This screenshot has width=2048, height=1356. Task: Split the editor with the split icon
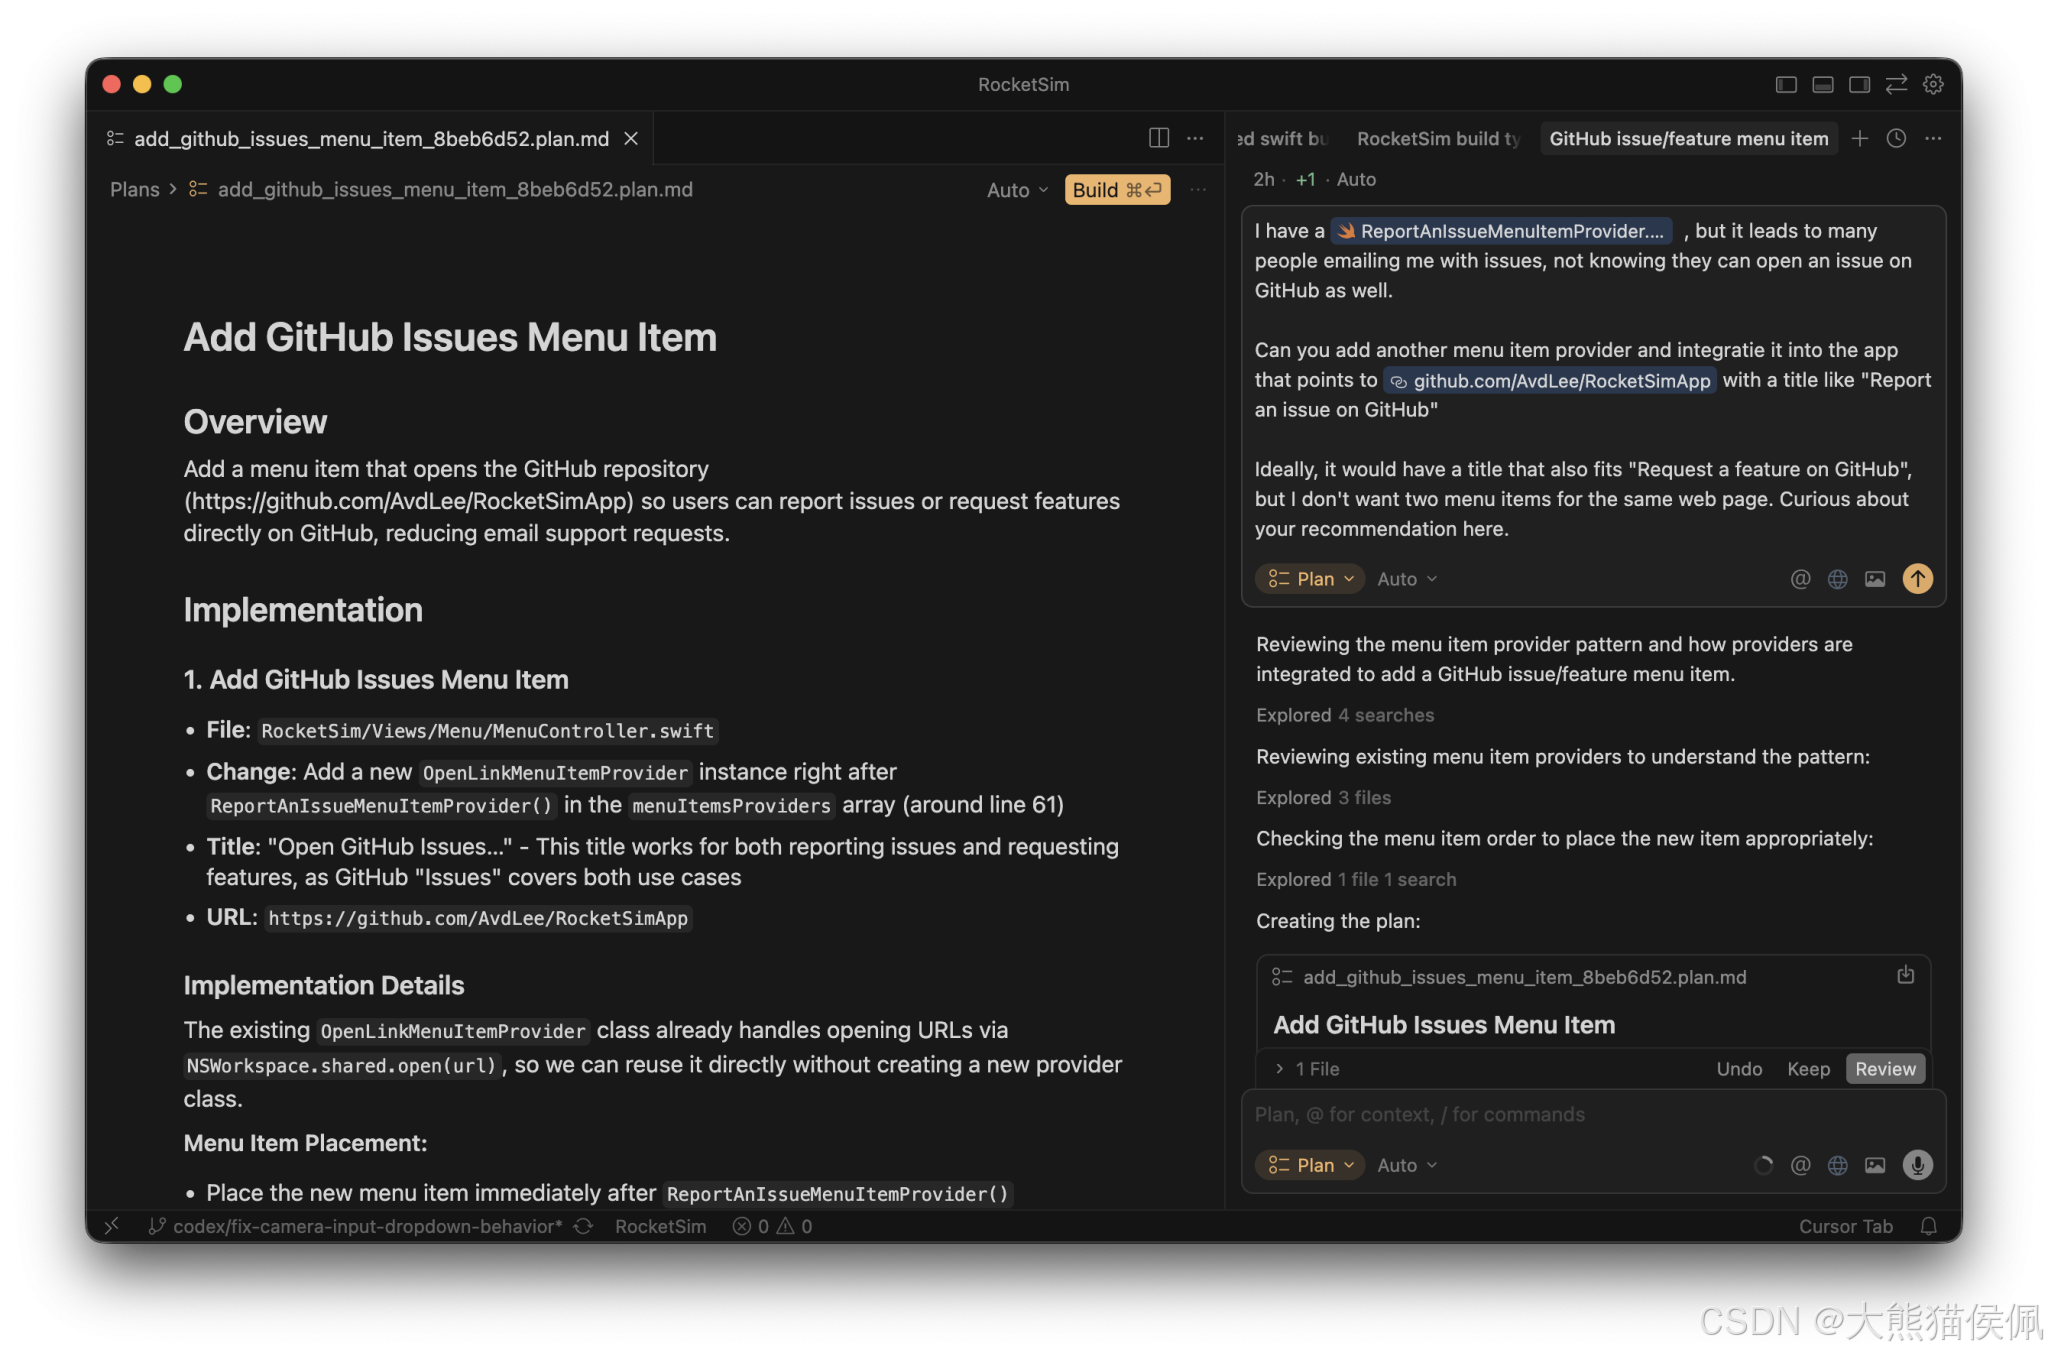point(1159,138)
